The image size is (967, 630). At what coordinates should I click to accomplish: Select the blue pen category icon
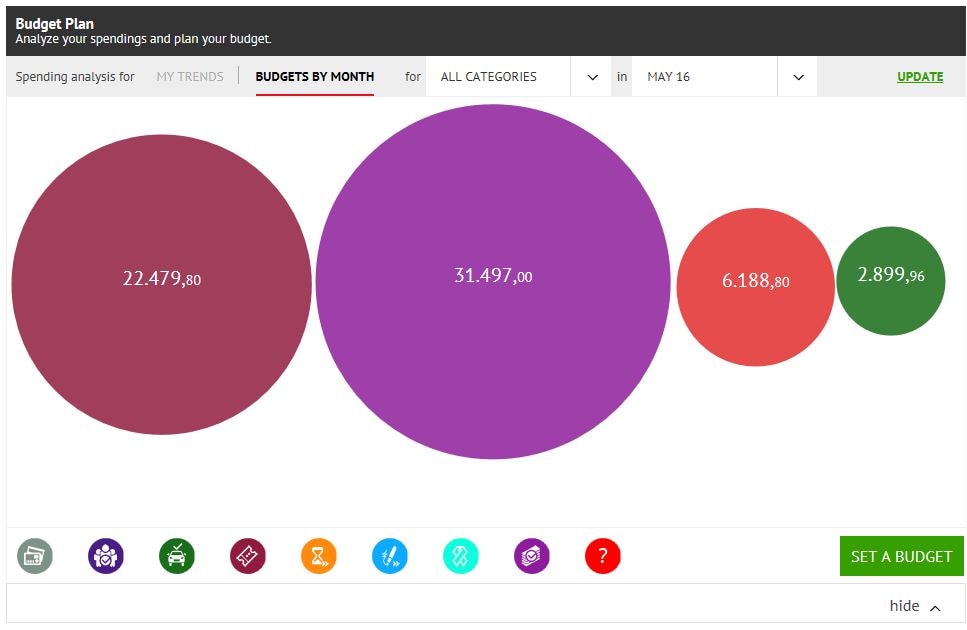pos(390,555)
